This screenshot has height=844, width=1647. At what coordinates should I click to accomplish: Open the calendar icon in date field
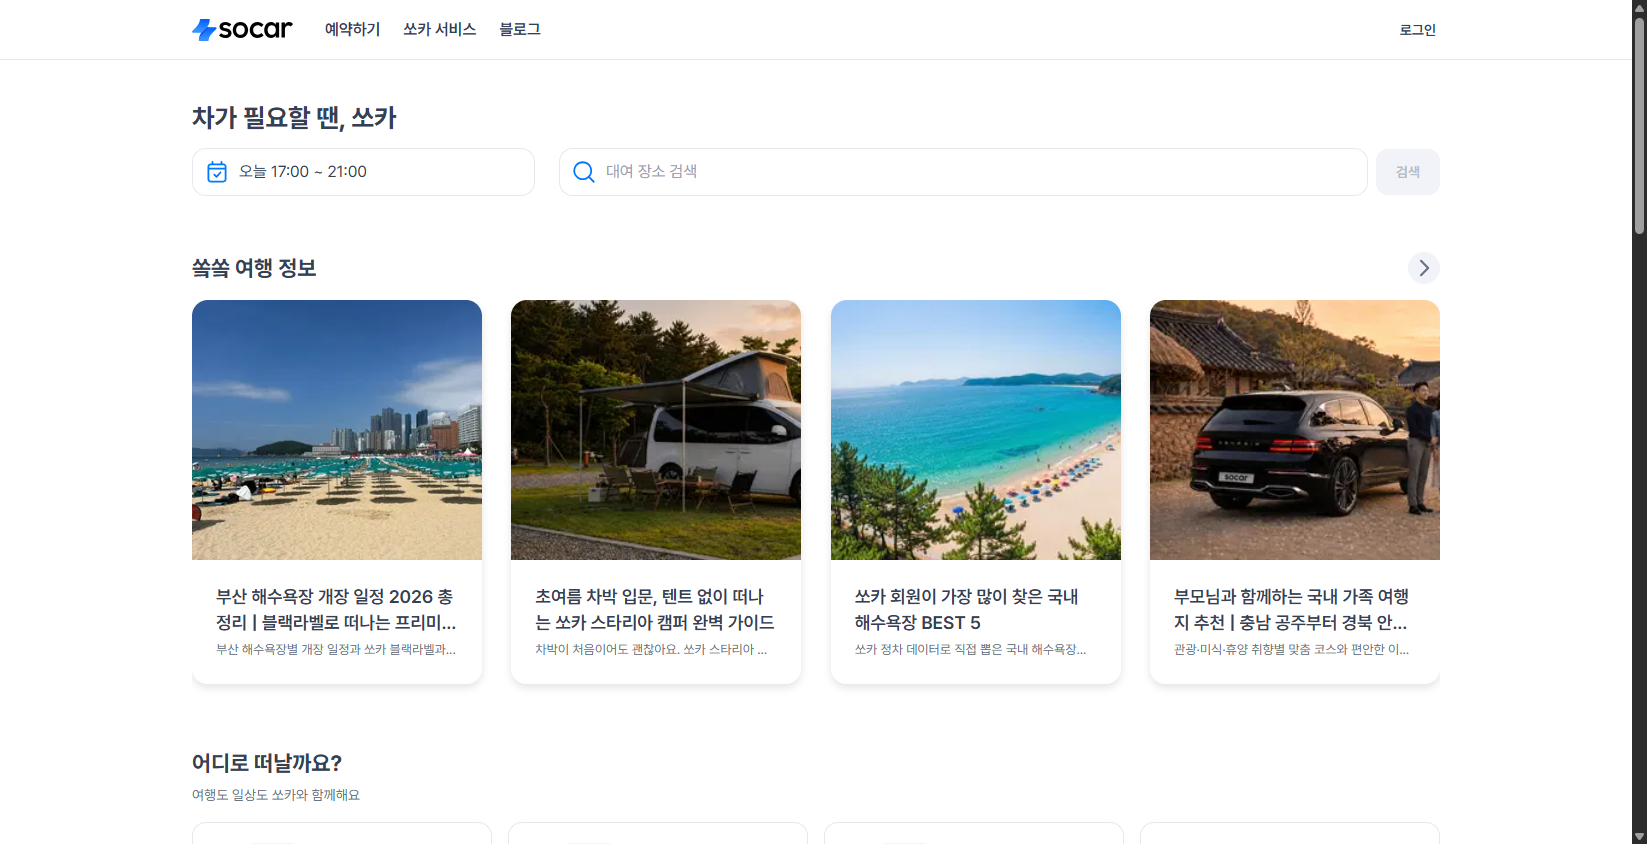pyautogui.click(x=217, y=172)
